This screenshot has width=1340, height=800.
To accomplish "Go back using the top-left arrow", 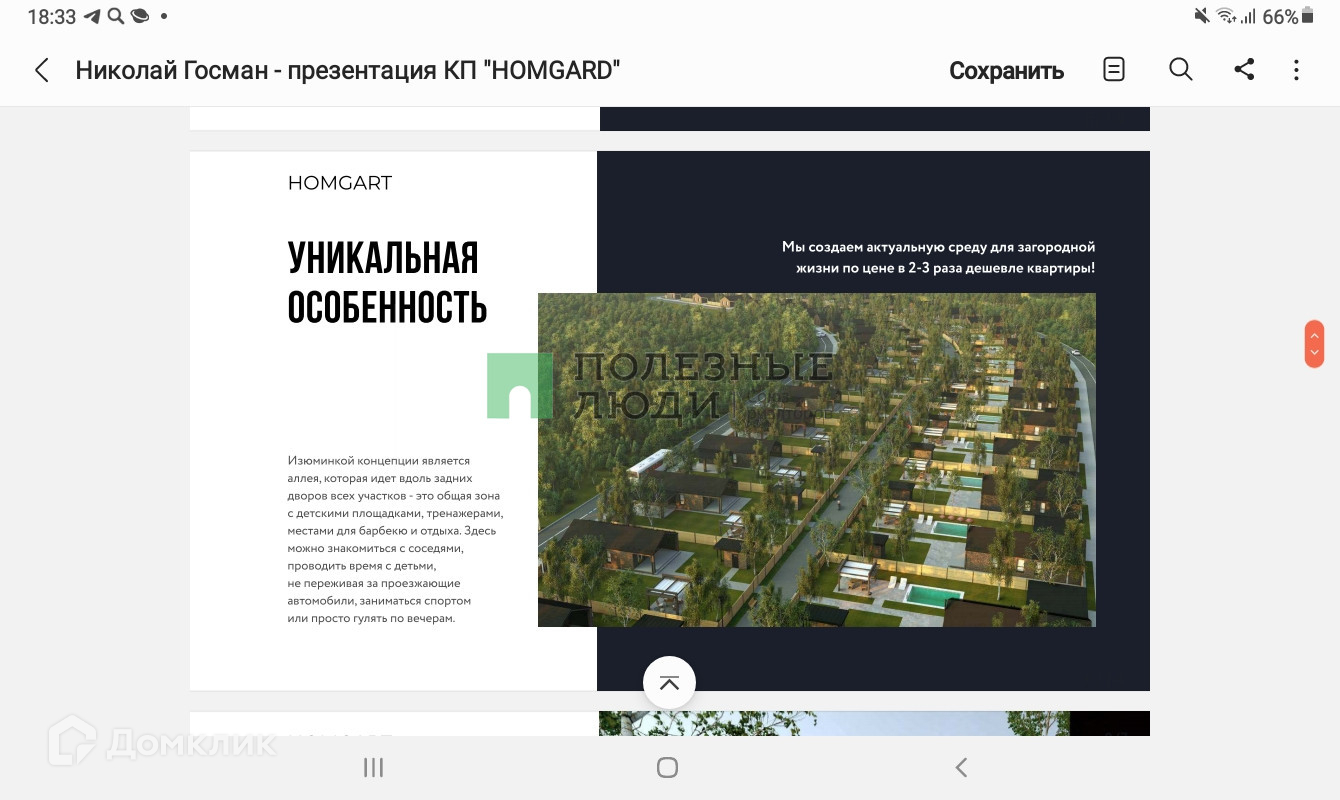I will 42,70.
